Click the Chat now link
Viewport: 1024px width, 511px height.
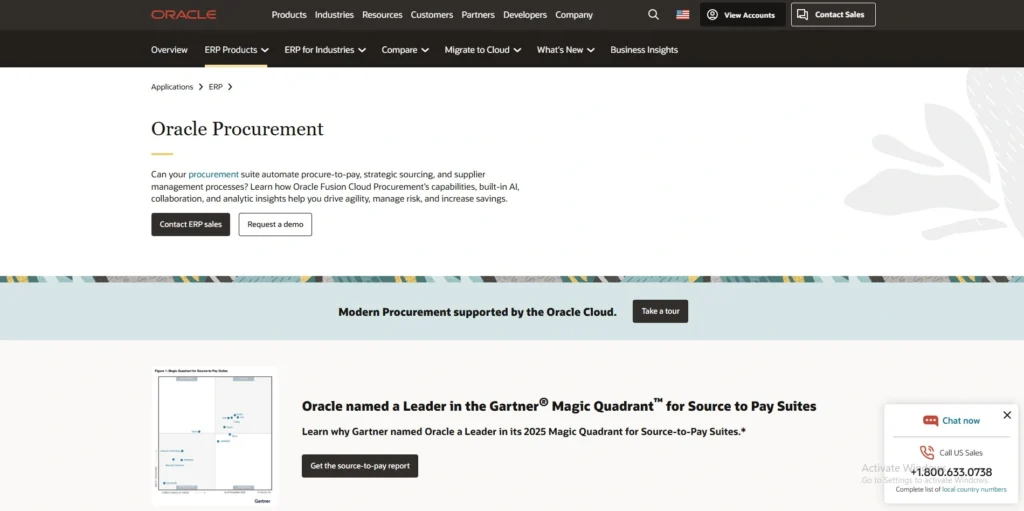click(961, 421)
